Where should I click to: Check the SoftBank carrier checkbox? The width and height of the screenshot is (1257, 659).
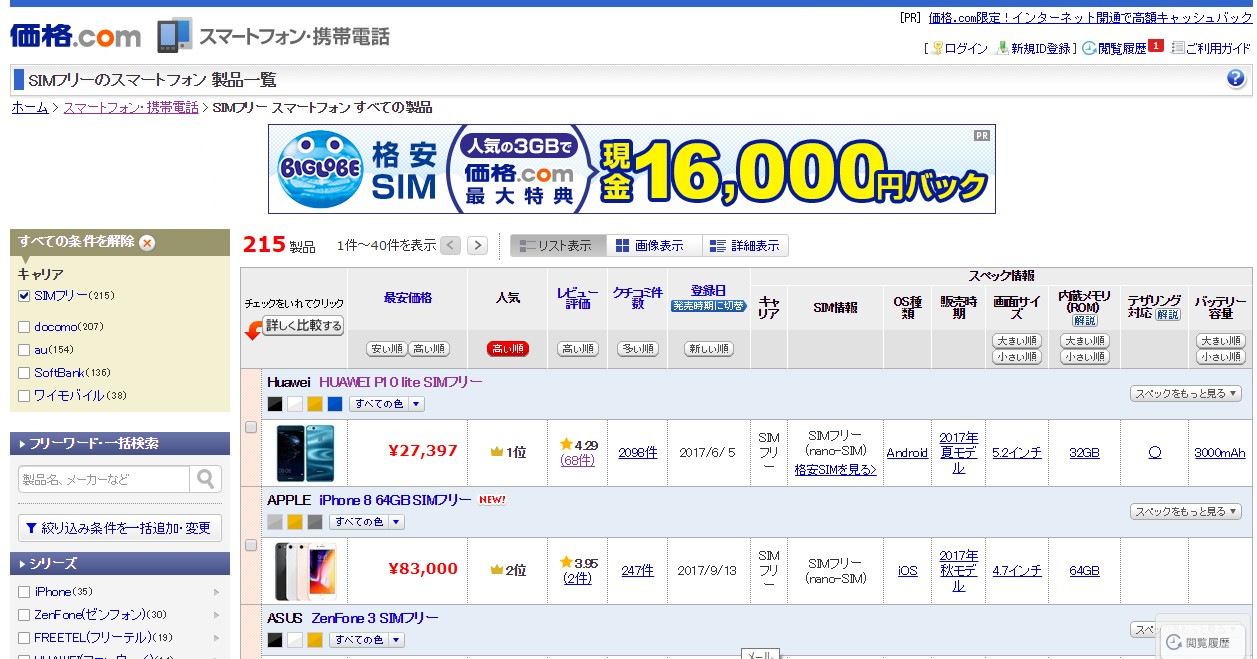pos(25,373)
